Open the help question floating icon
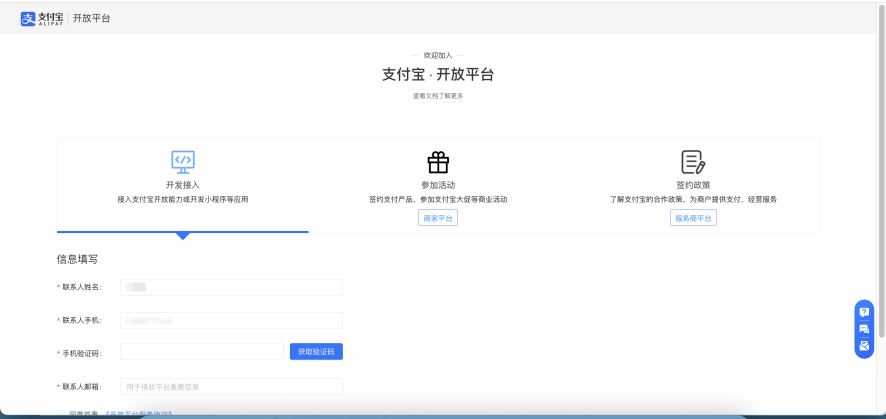This screenshot has width=886, height=419. (864, 312)
